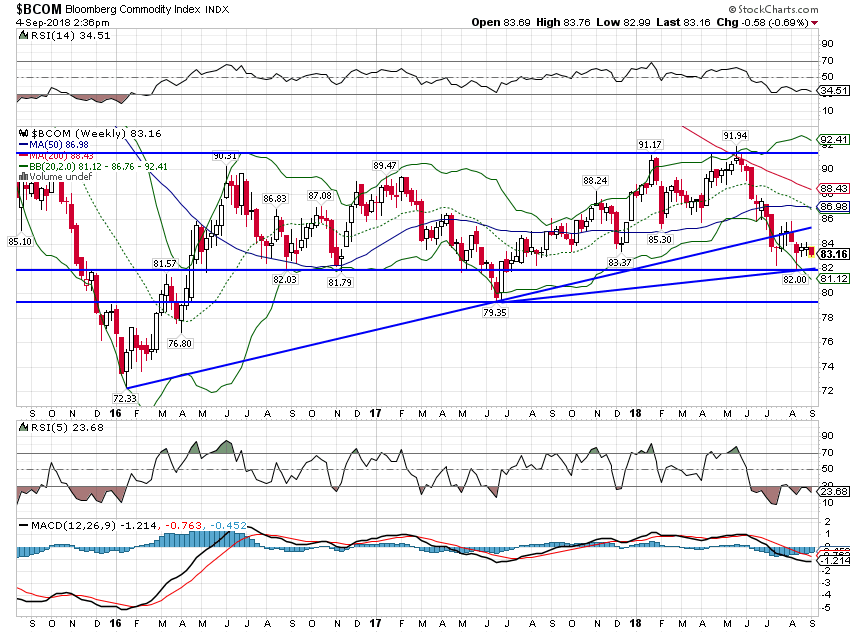Click the blue -0.452 MACD histogram value

click(x=228, y=526)
